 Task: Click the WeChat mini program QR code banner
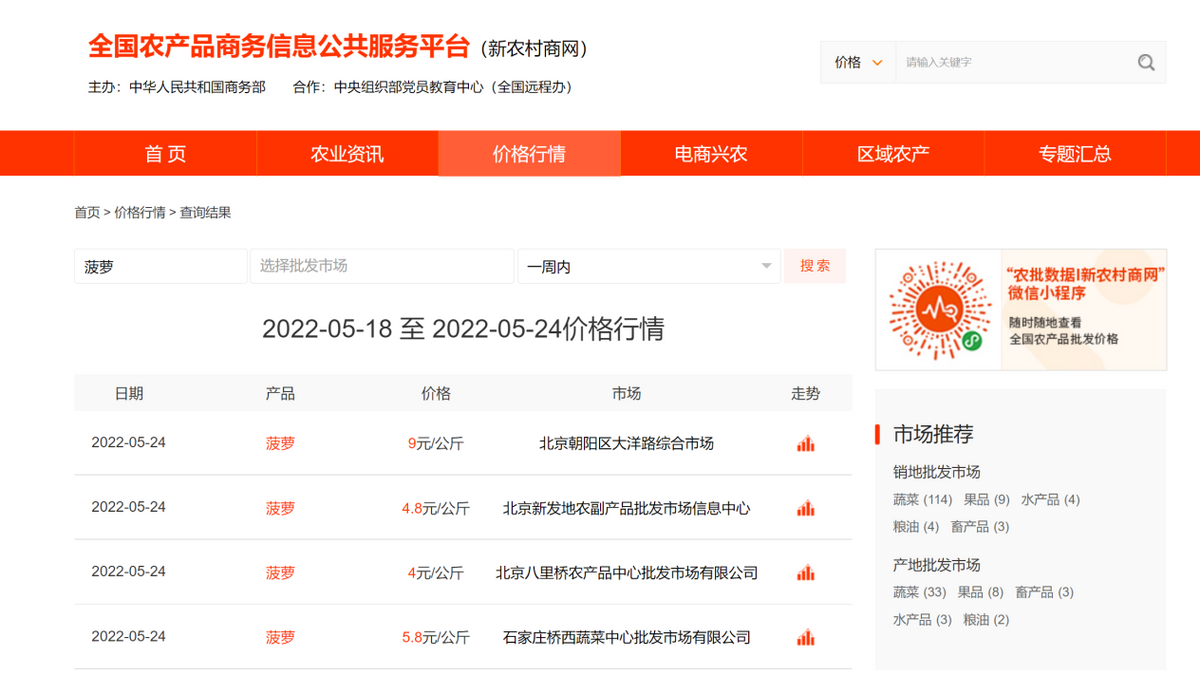1020,310
